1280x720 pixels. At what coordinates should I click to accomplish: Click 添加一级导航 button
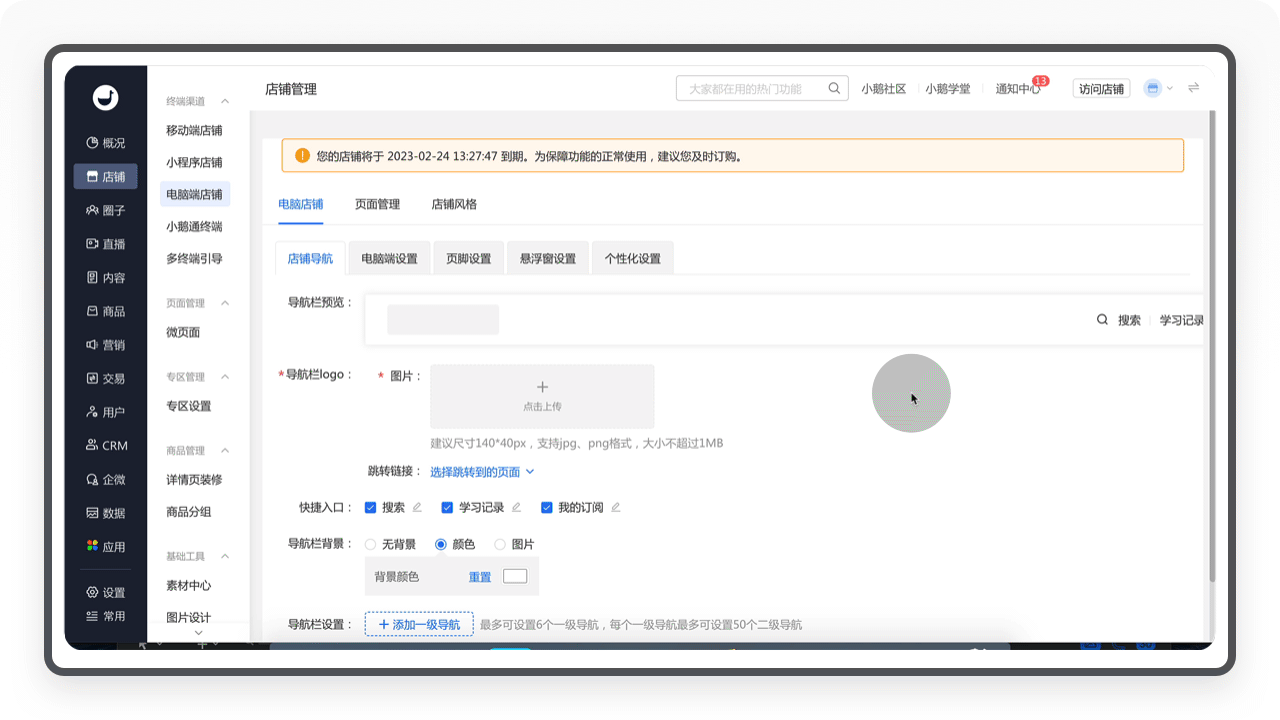coord(419,624)
